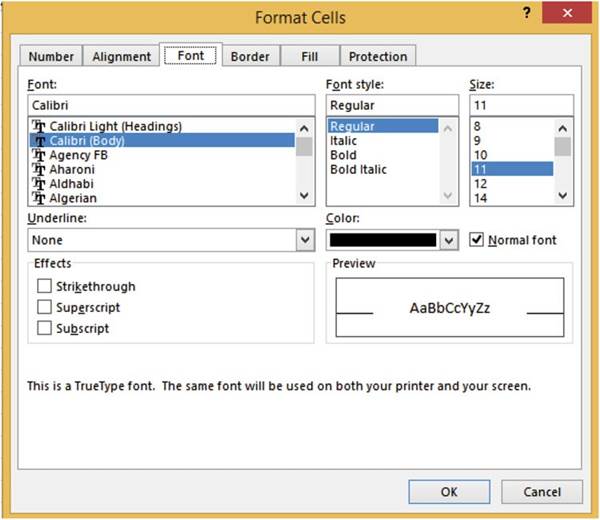Screen dimensions: 600x520
Task: Click down arrow of Size list scrollbar
Action: click(x=563, y=196)
